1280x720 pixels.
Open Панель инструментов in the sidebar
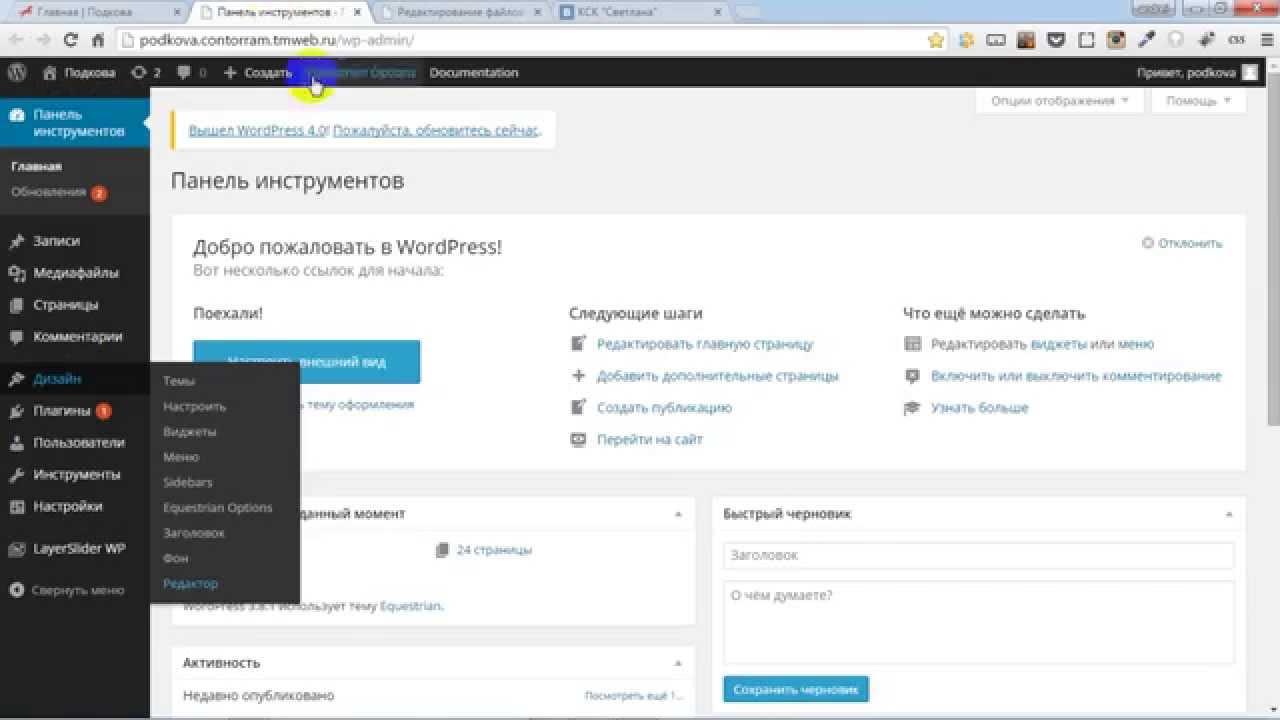(x=75, y=123)
